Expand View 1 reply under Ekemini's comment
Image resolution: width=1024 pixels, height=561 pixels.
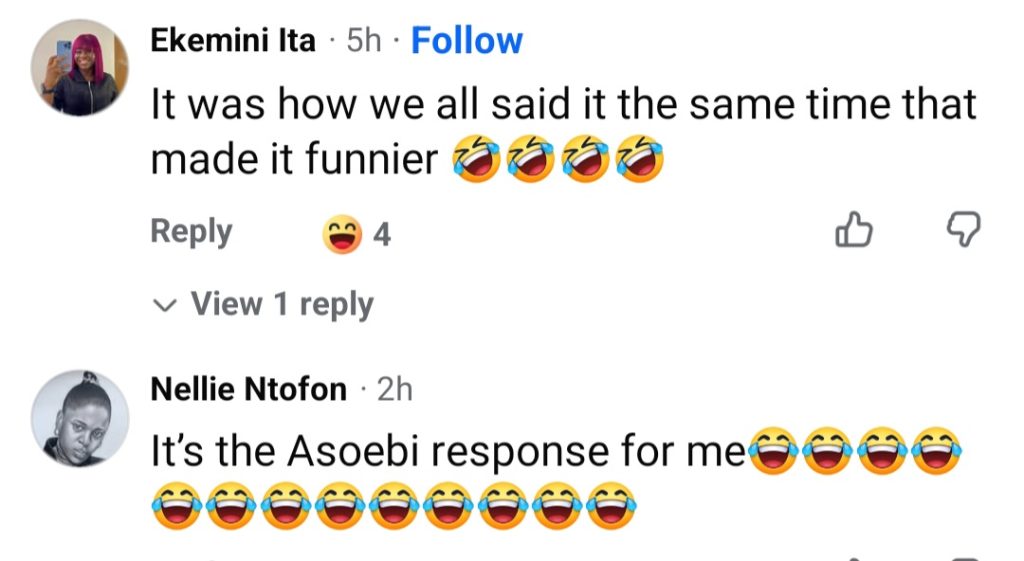click(x=263, y=304)
